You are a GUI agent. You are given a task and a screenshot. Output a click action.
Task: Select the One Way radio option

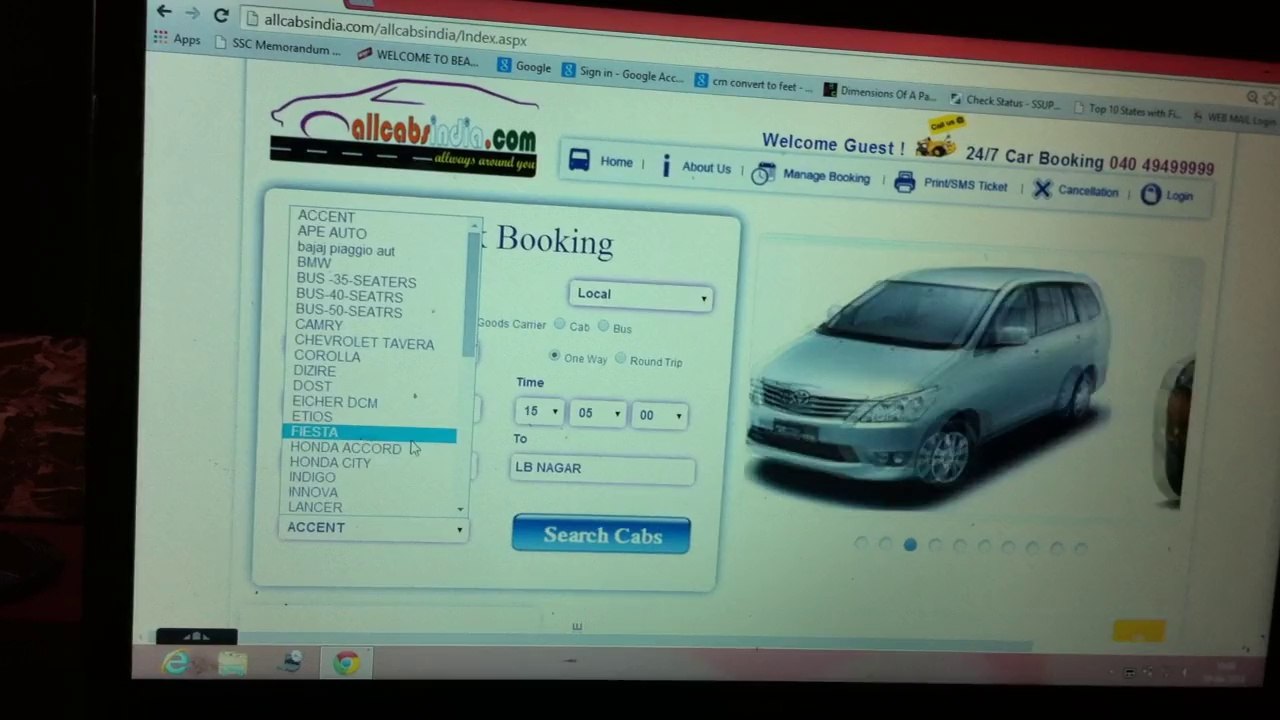tap(554, 355)
